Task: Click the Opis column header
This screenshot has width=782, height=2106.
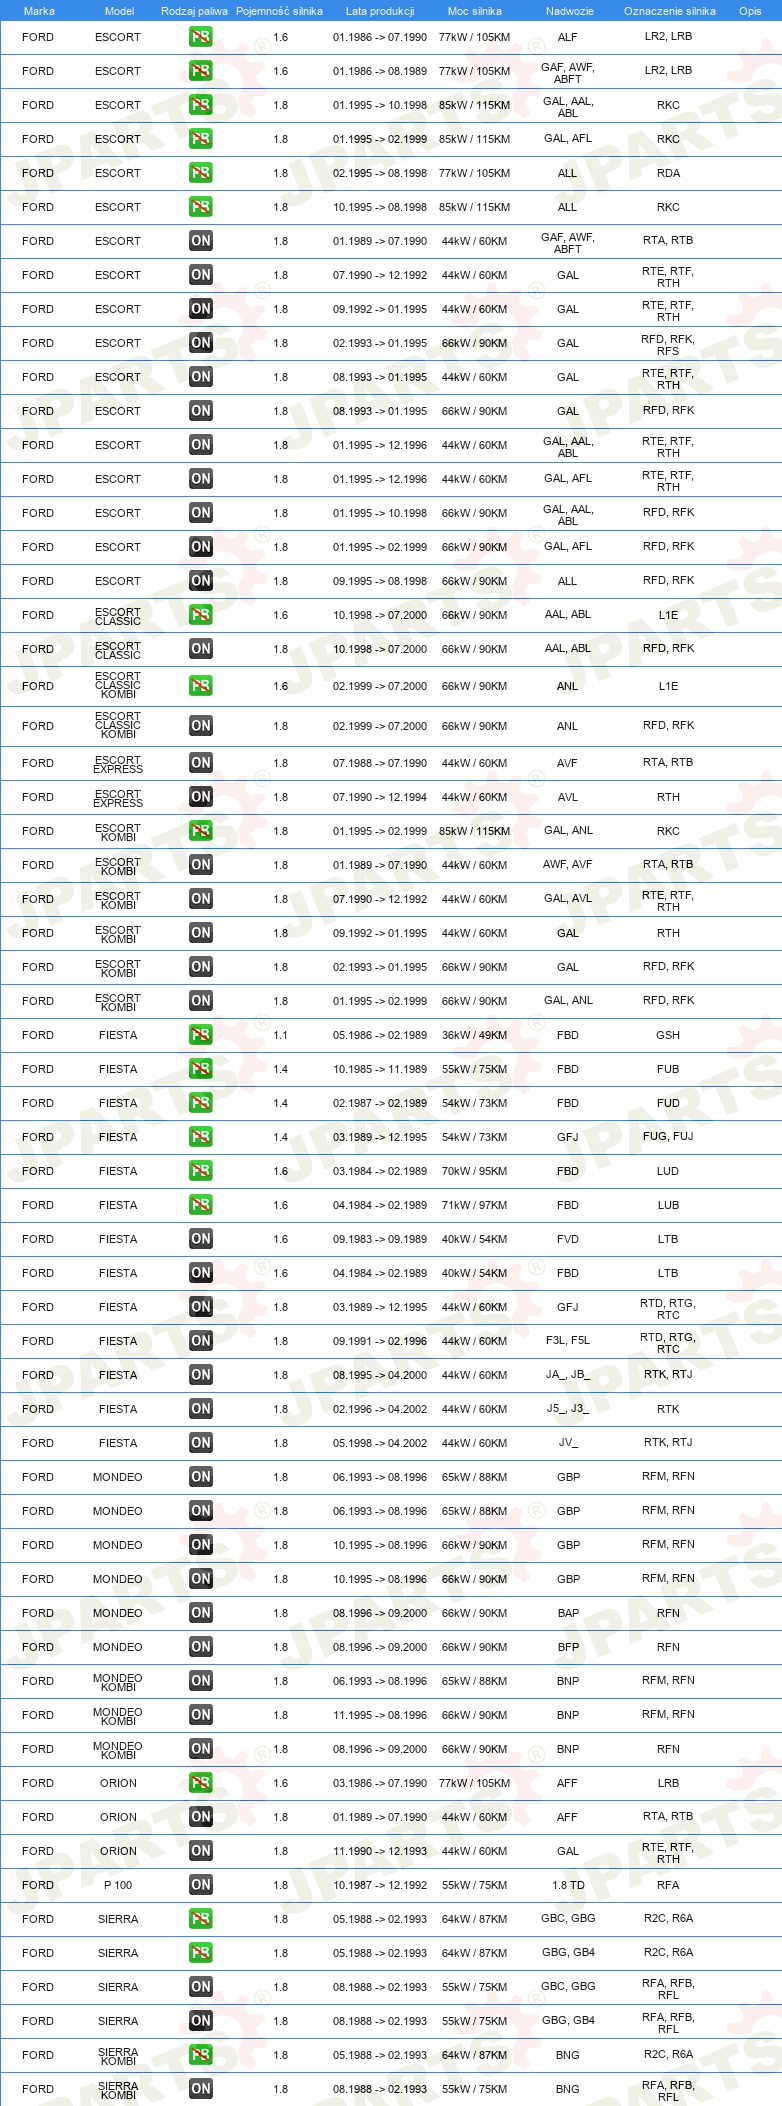Action: [x=750, y=11]
